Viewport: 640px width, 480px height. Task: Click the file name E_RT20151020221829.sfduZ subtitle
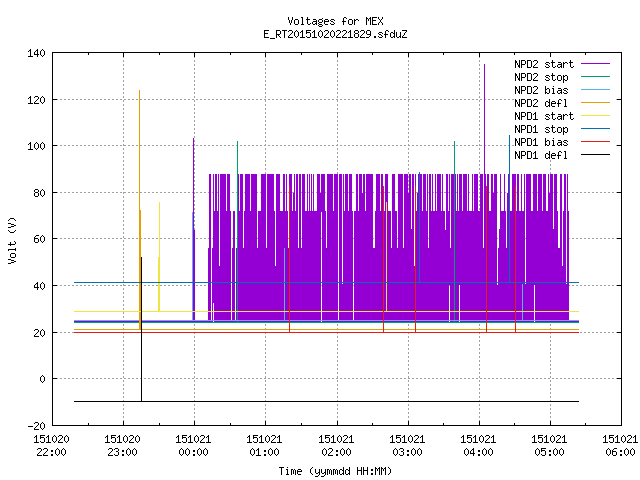[x=335, y=34]
